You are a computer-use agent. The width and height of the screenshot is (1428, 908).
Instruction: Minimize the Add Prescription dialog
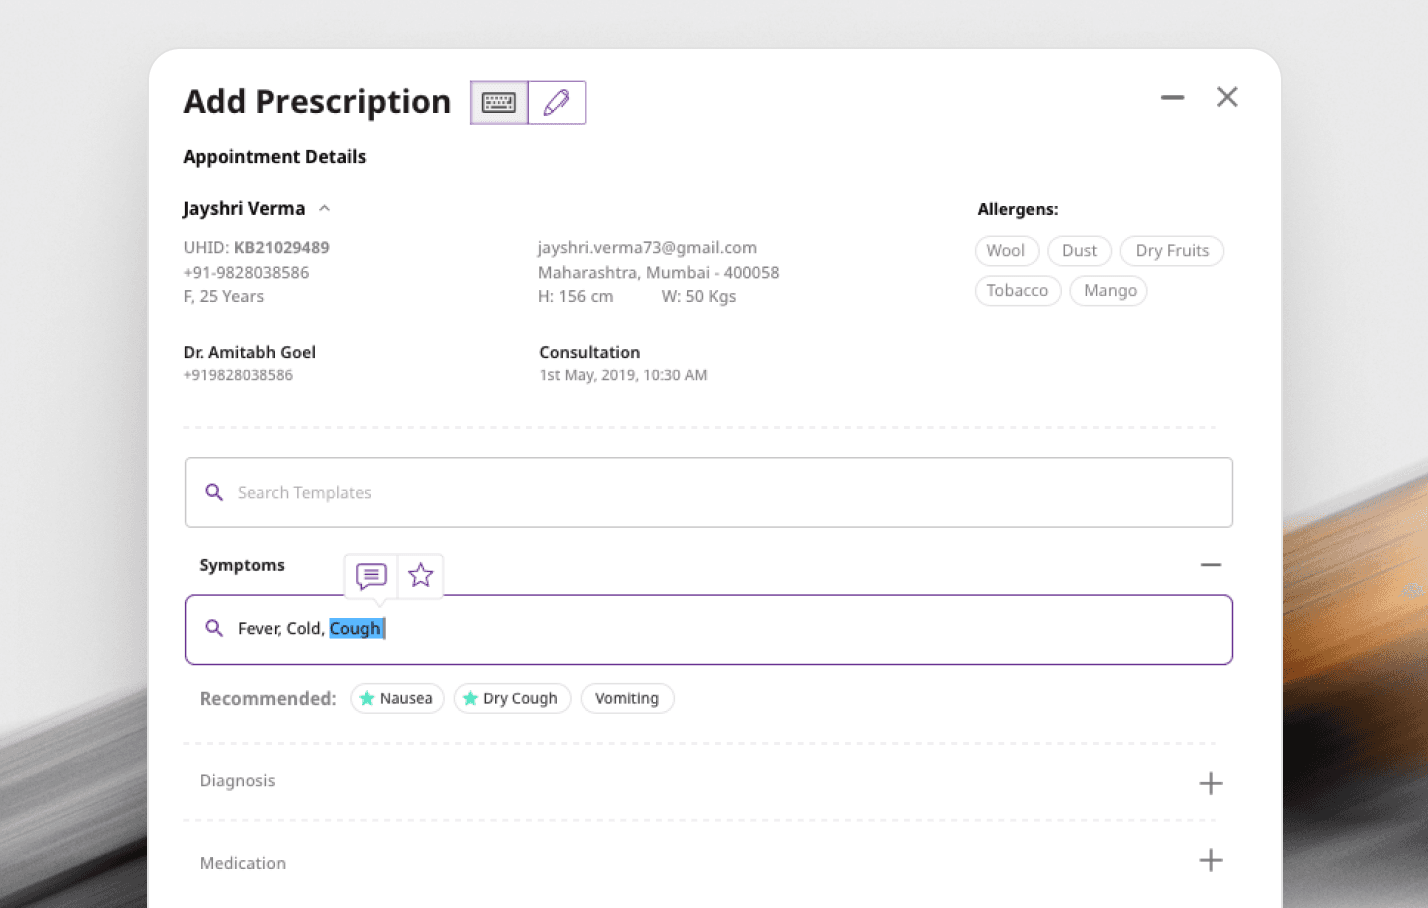point(1172,97)
